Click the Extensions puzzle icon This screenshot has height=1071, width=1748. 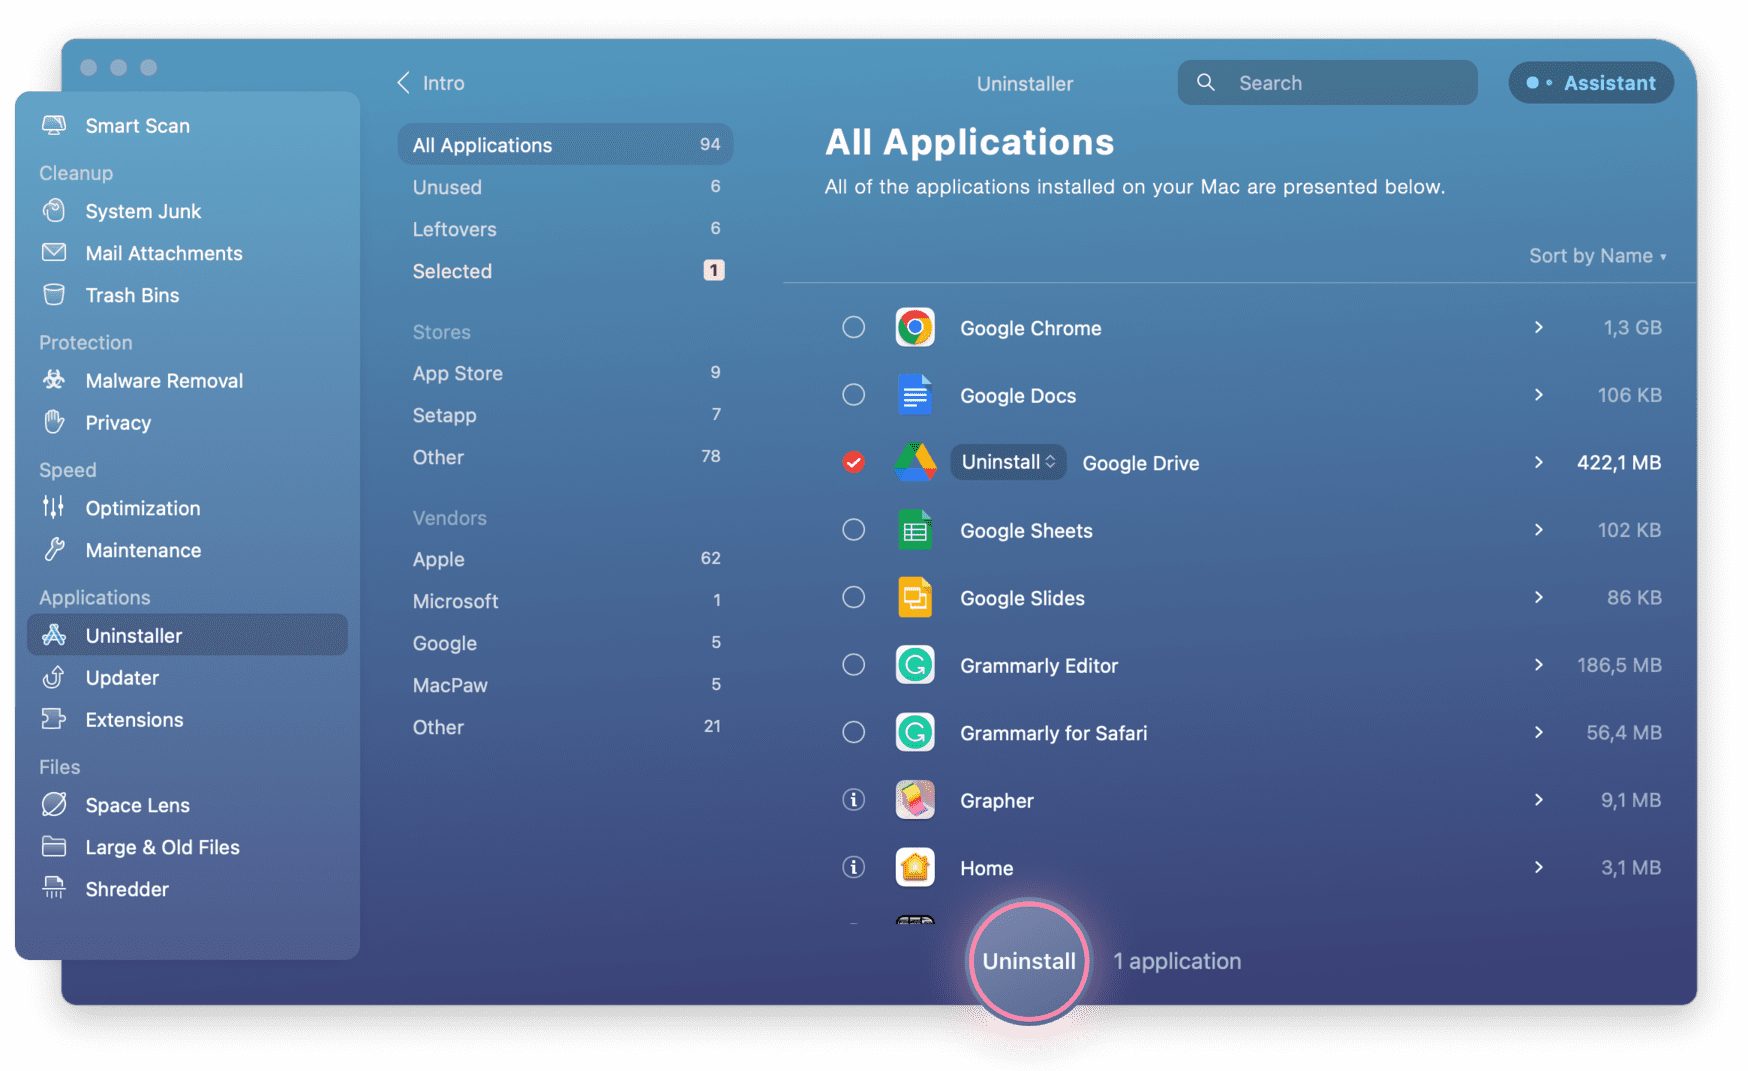[54, 719]
